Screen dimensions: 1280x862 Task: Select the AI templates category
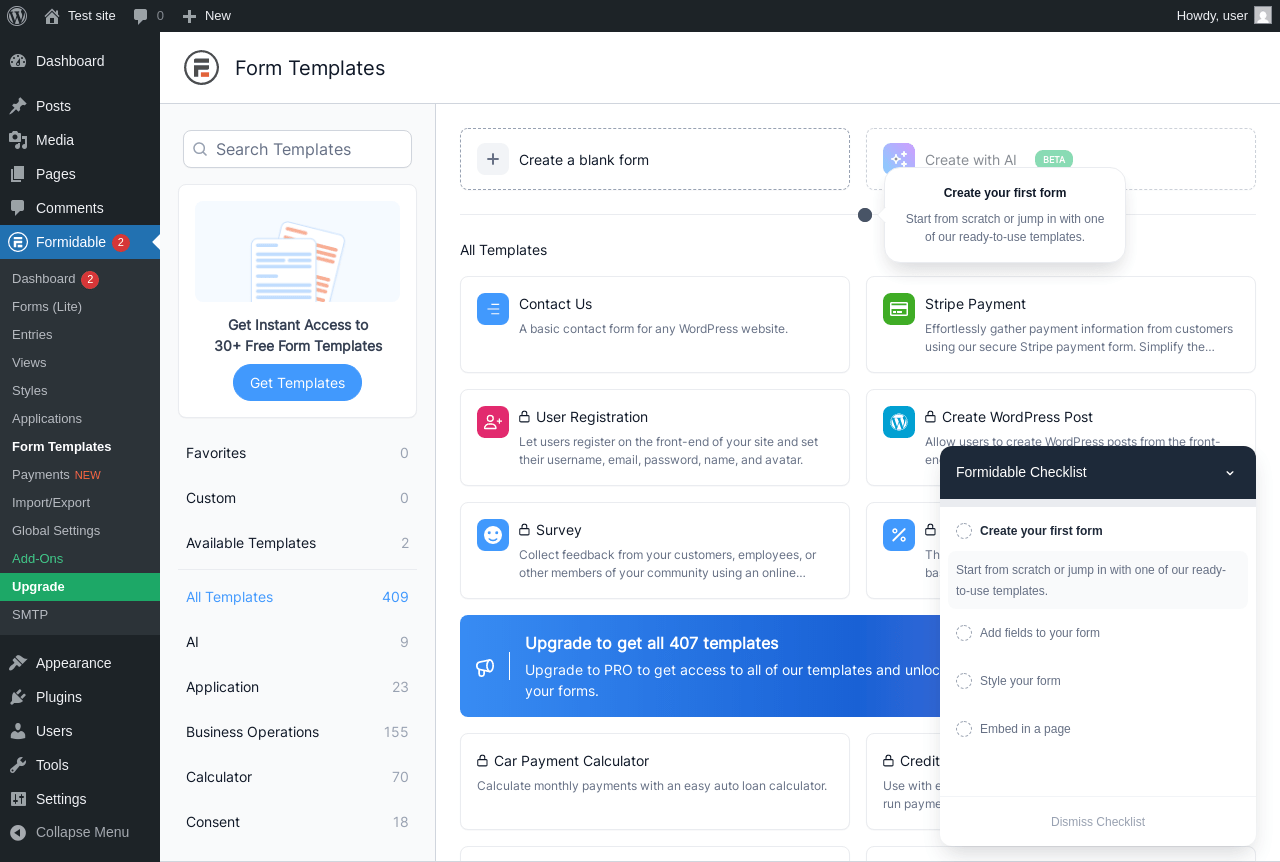tap(297, 642)
